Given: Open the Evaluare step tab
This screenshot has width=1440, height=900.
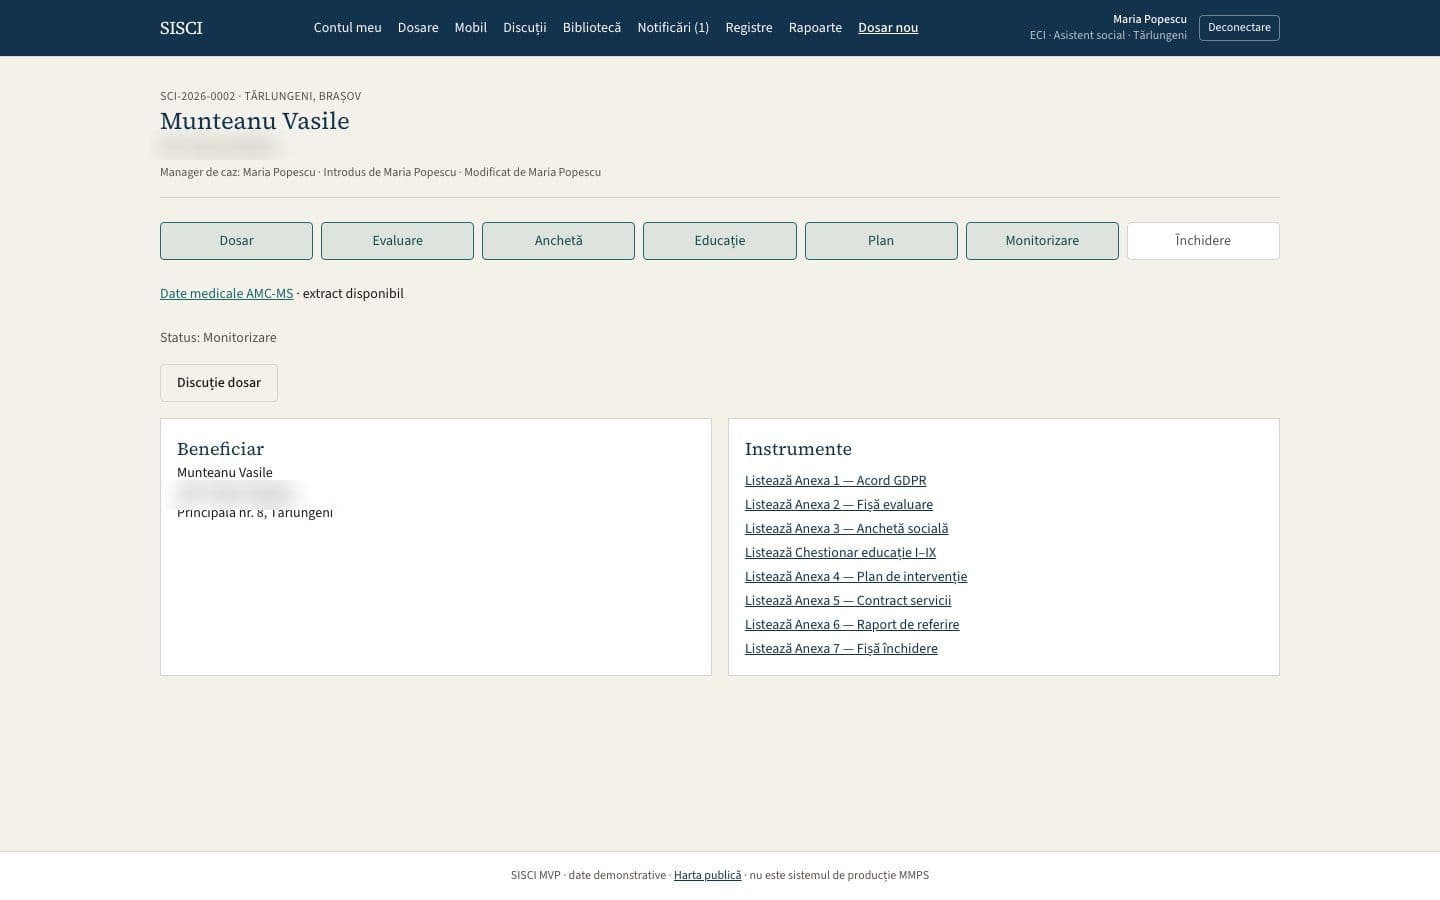Looking at the screenshot, I should (x=397, y=241).
